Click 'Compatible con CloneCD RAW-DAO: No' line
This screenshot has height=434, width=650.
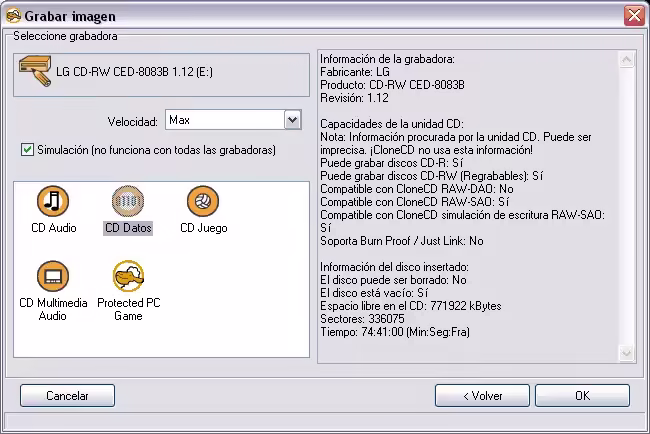coord(417,189)
